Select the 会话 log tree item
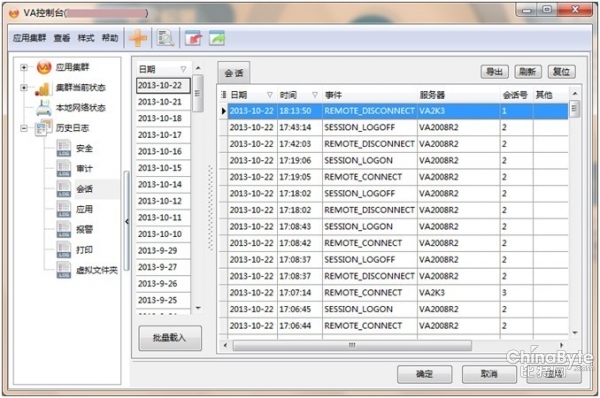Image resolution: width=600 pixels, height=398 pixels. pyautogui.click(x=84, y=189)
